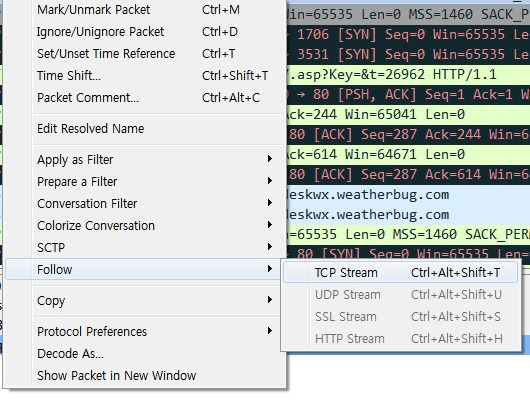Expand the Prepare a Filter submenu
The image size is (530, 403).
pyautogui.click(x=144, y=182)
